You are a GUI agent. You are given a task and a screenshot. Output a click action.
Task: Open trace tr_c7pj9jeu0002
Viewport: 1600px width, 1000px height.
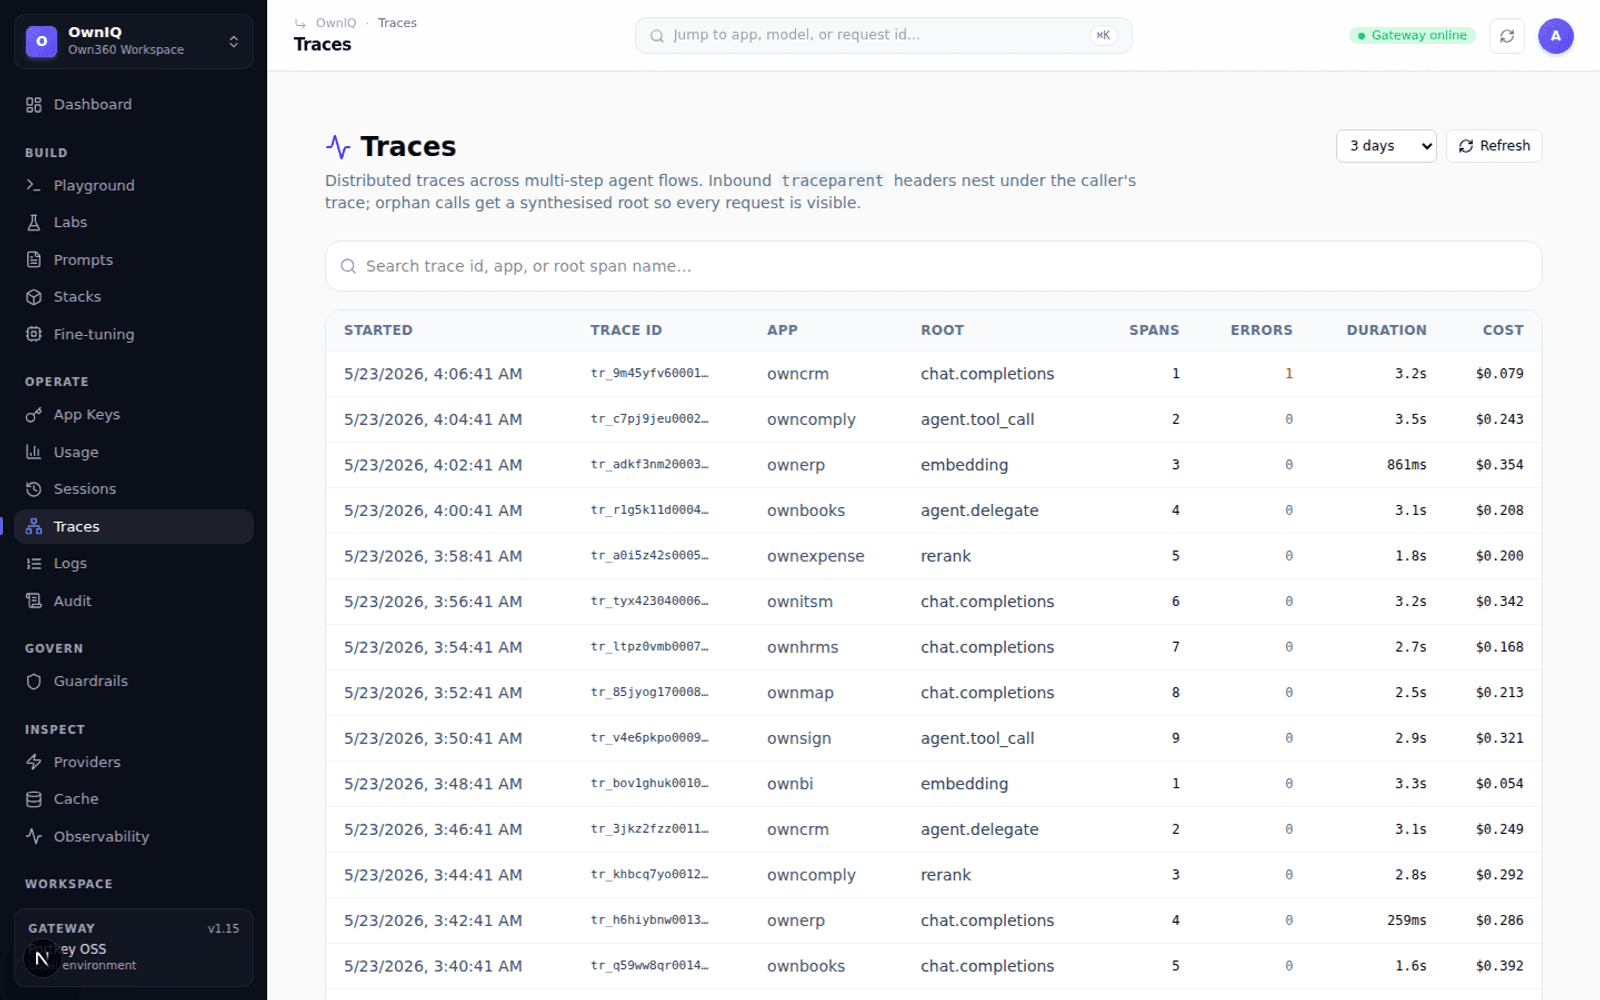649,420
